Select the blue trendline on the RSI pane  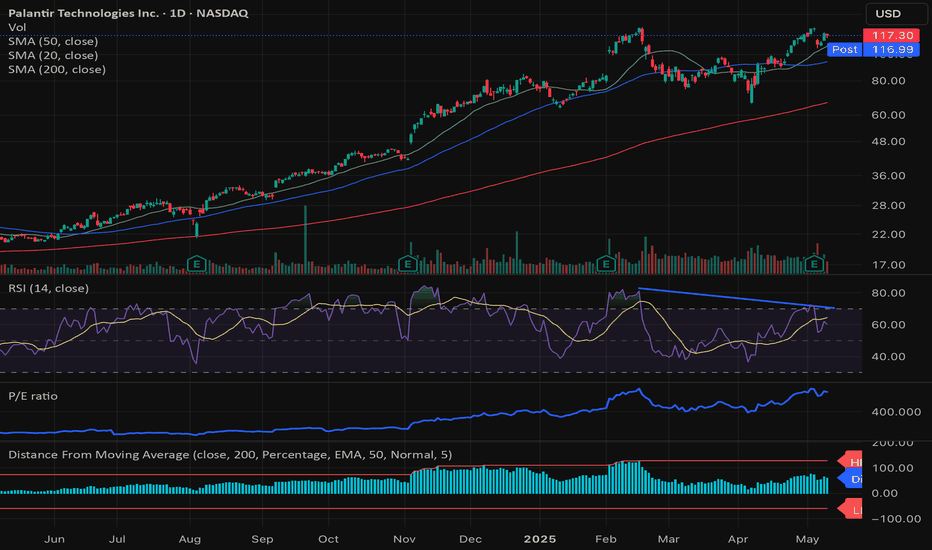[737, 298]
